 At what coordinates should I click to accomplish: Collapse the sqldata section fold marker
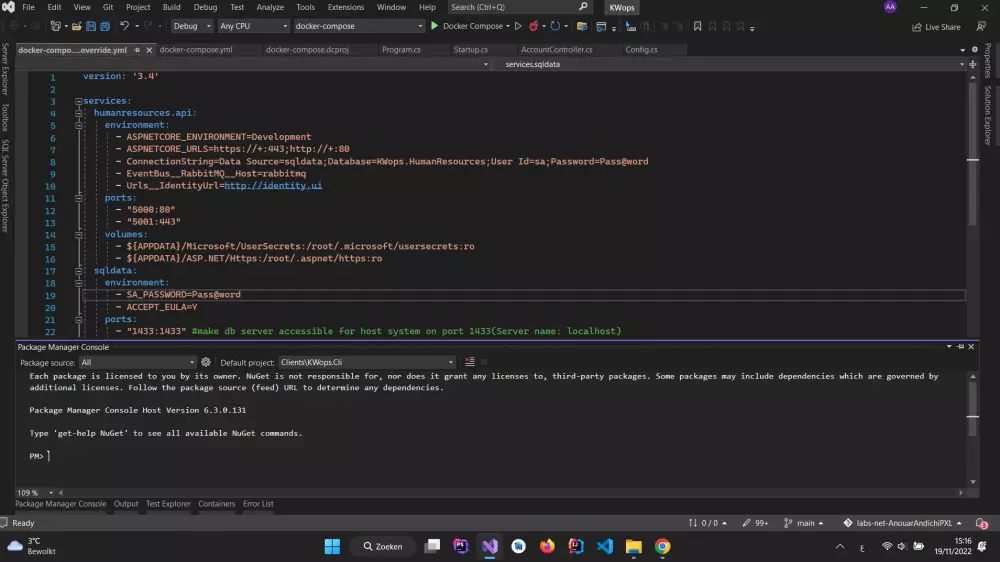pyautogui.click(x=77, y=270)
